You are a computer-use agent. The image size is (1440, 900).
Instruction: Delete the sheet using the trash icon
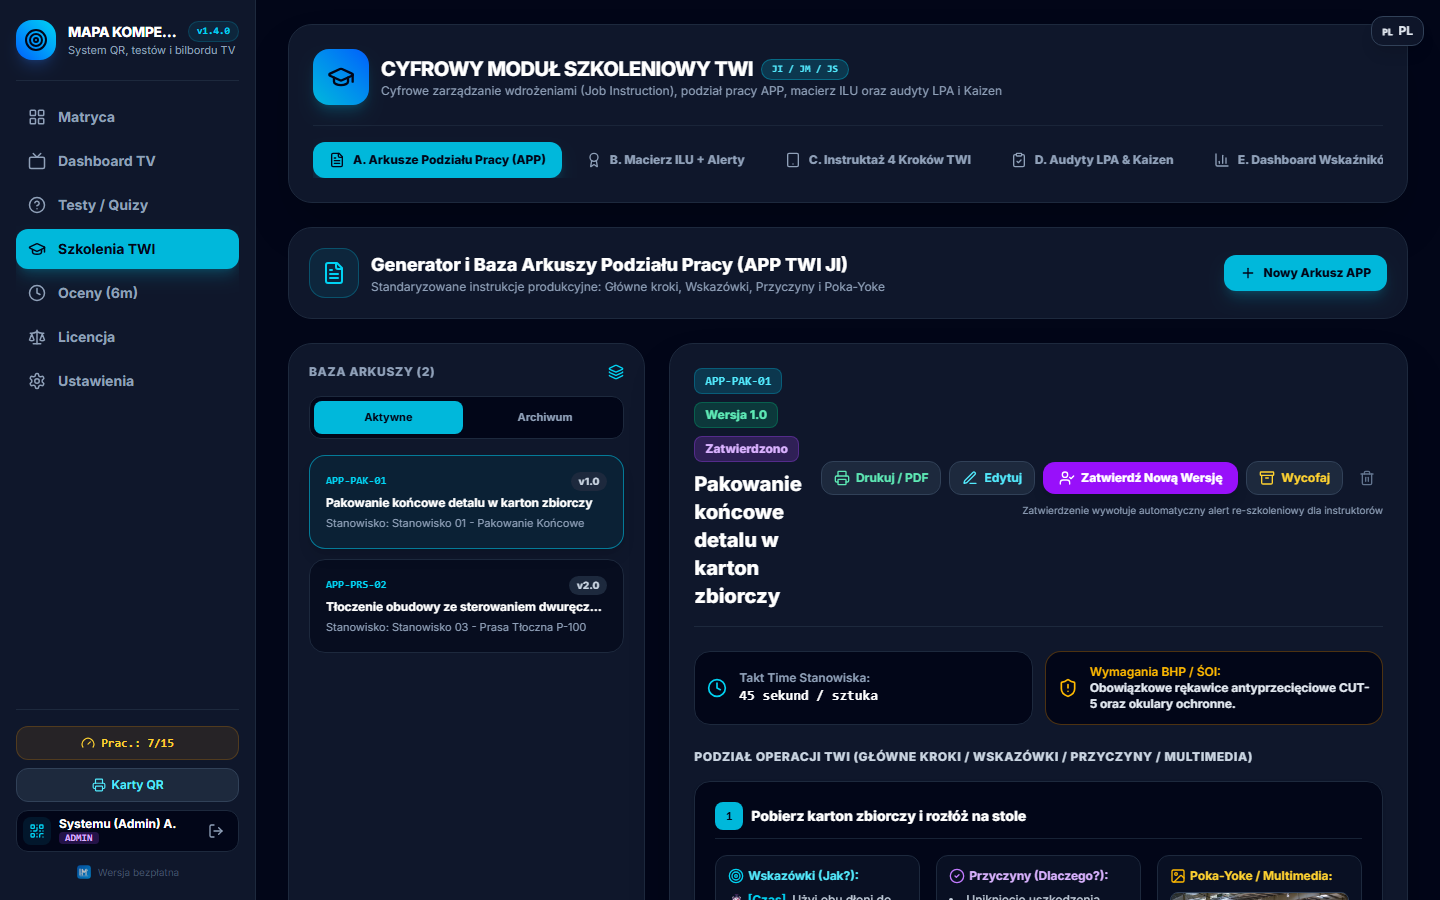pyautogui.click(x=1367, y=478)
